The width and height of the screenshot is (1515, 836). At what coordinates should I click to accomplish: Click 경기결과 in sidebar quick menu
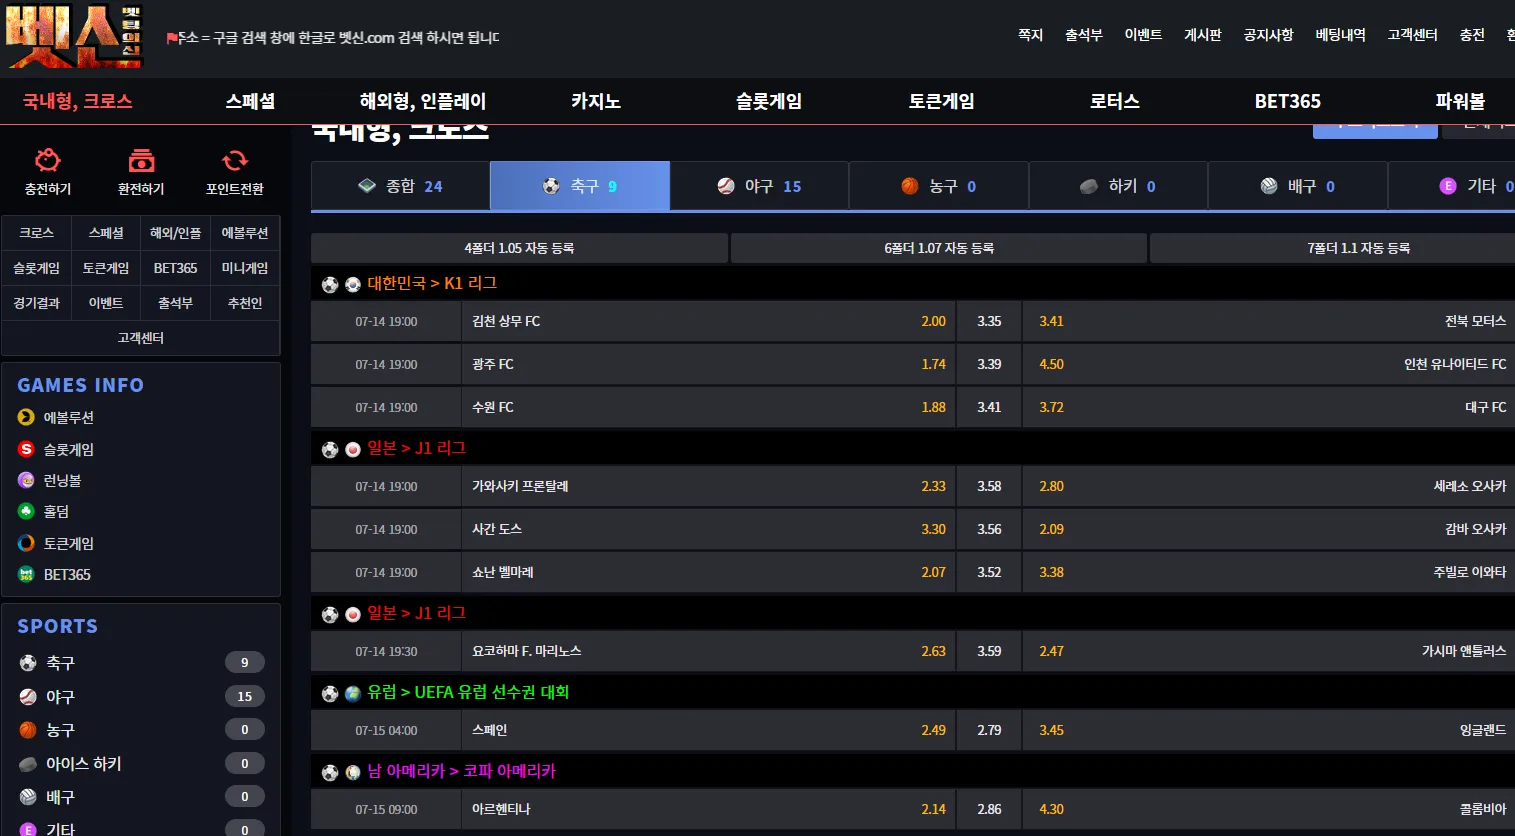pos(36,303)
